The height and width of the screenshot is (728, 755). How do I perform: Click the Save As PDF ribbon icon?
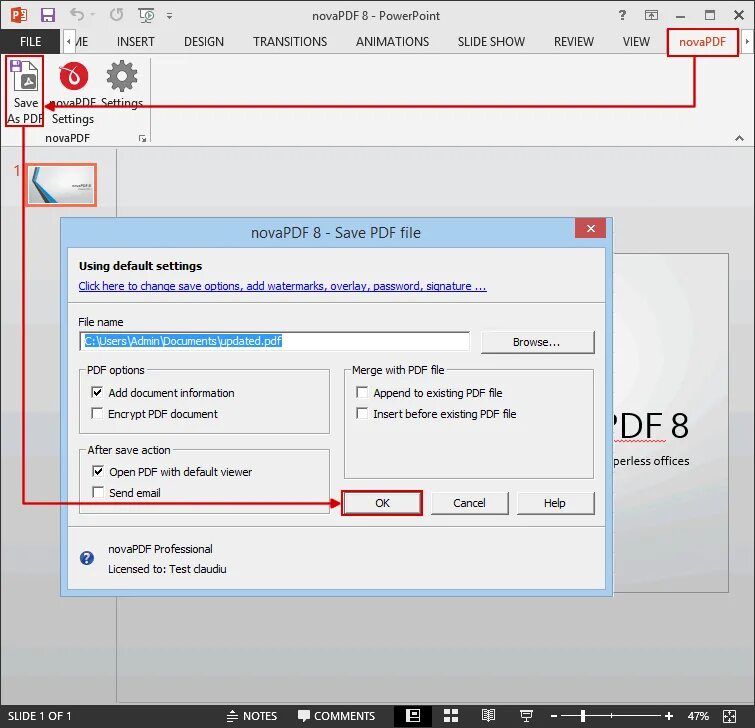(25, 91)
